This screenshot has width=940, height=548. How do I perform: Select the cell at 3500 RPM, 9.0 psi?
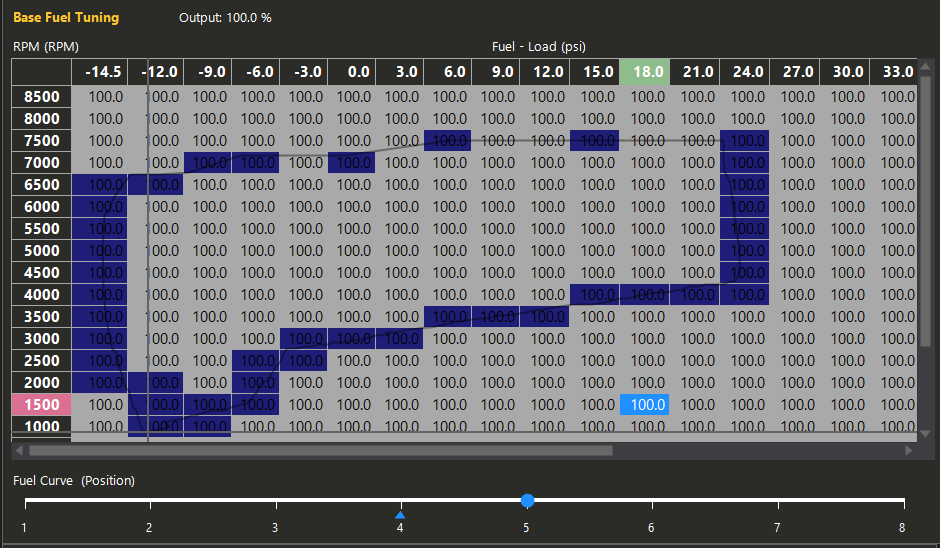(495, 317)
